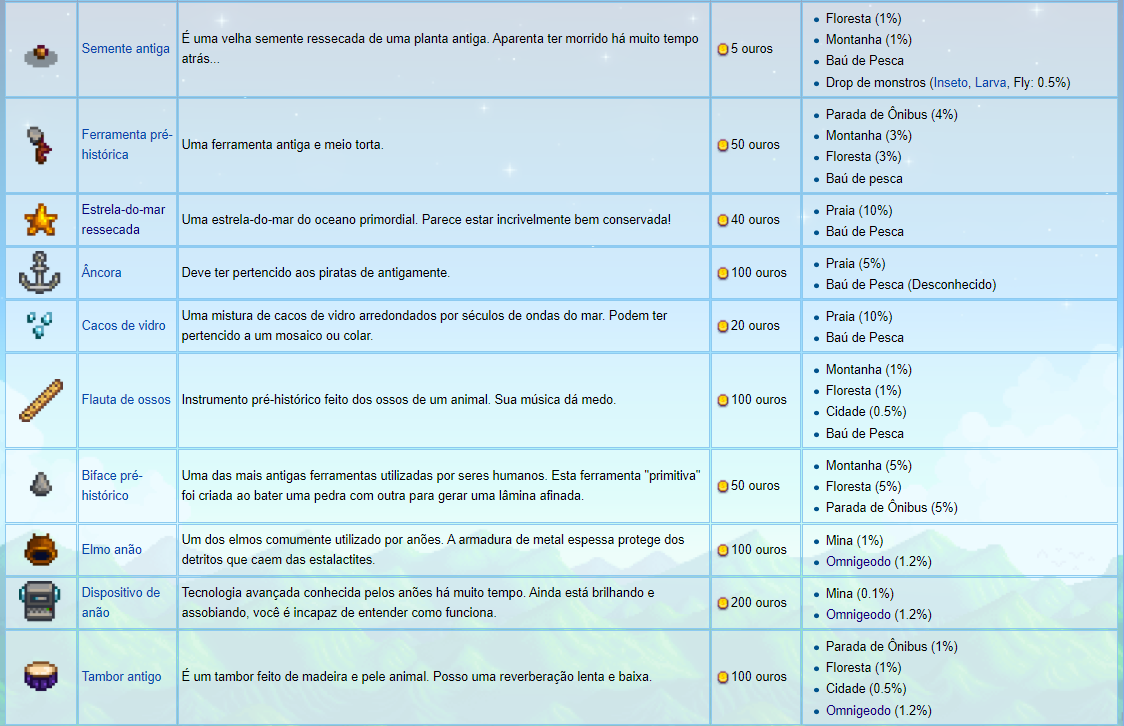Screen dimensions: 1124x726
Task: Open the Elmo anão link
Action: tap(111, 550)
